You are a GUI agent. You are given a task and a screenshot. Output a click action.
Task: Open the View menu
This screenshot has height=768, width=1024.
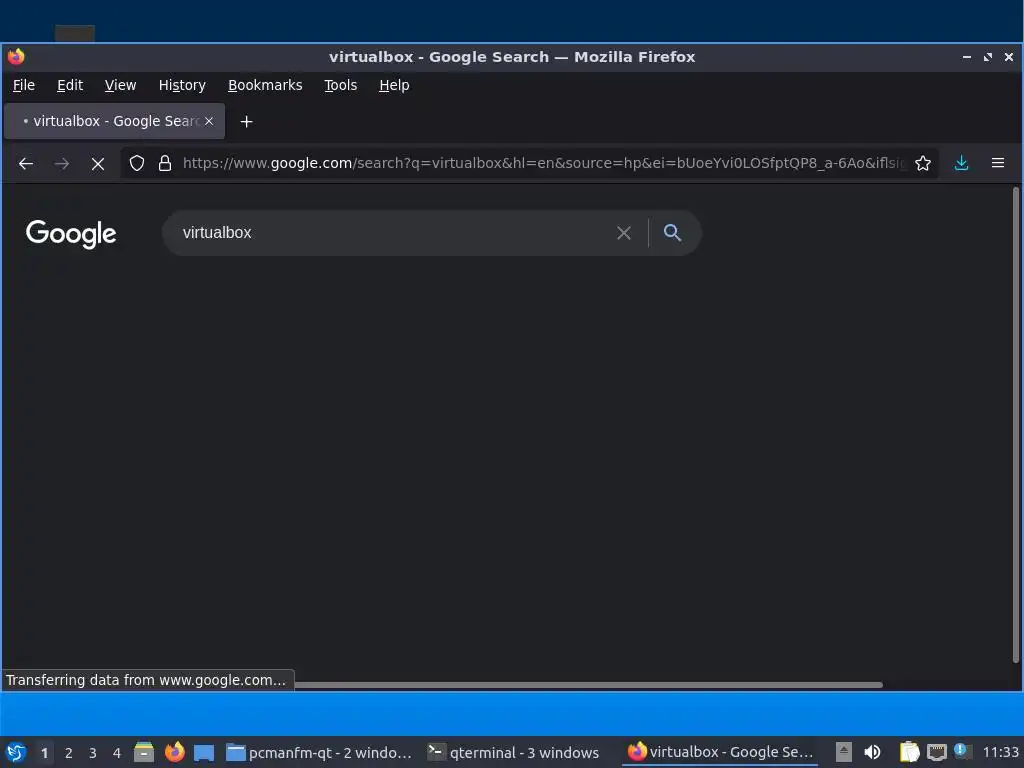click(120, 85)
